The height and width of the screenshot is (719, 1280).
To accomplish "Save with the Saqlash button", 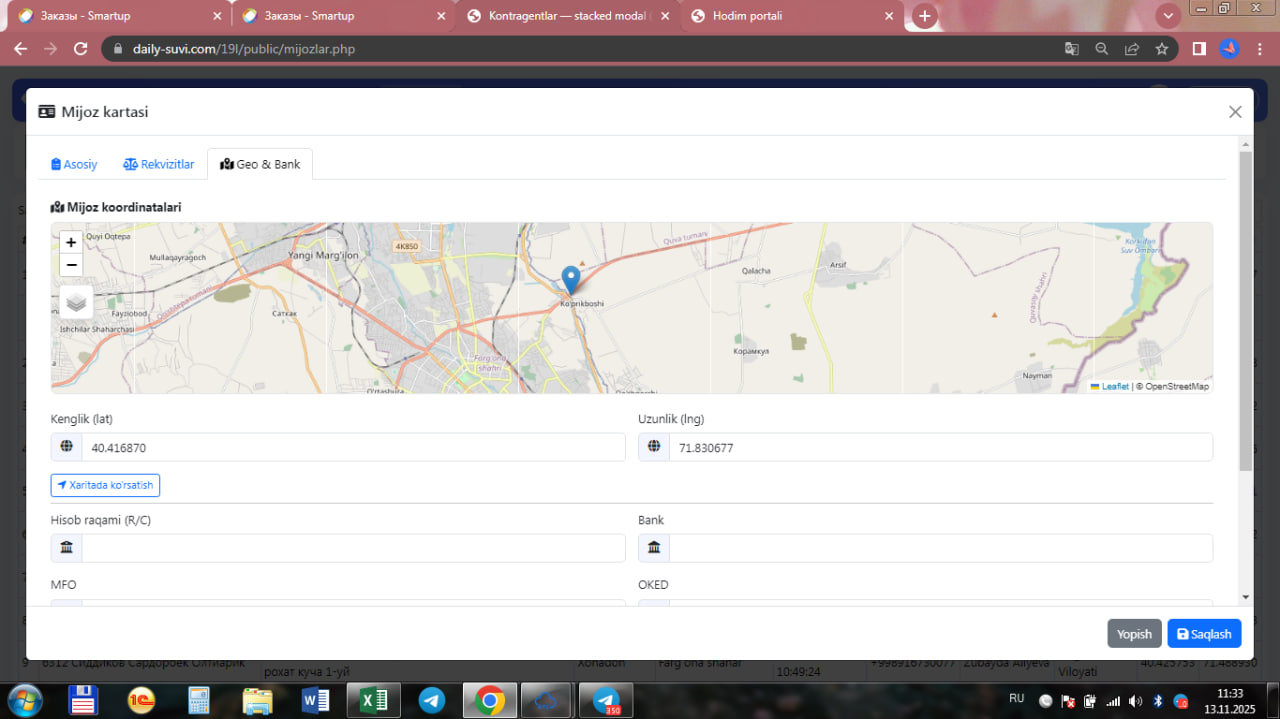I will click(x=1204, y=634).
